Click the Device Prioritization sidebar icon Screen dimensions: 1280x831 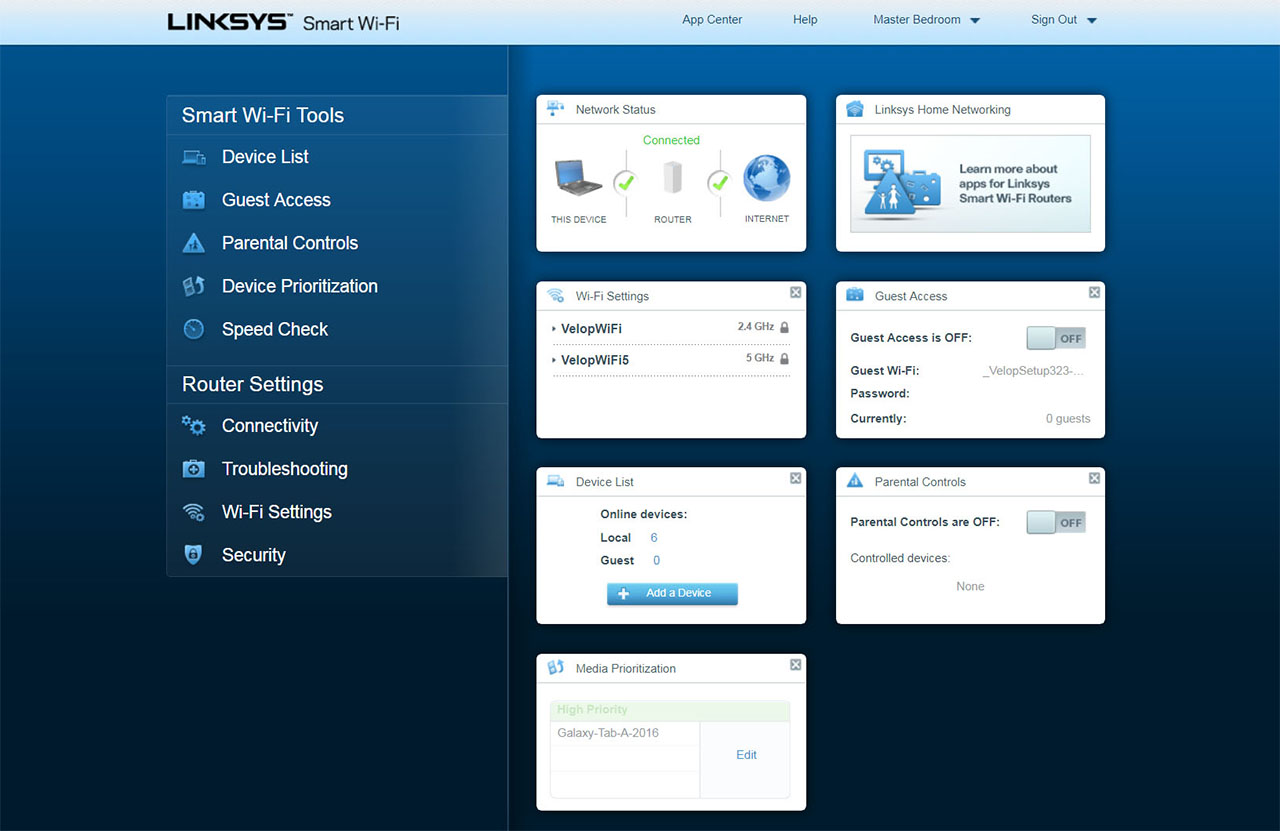pos(194,286)
